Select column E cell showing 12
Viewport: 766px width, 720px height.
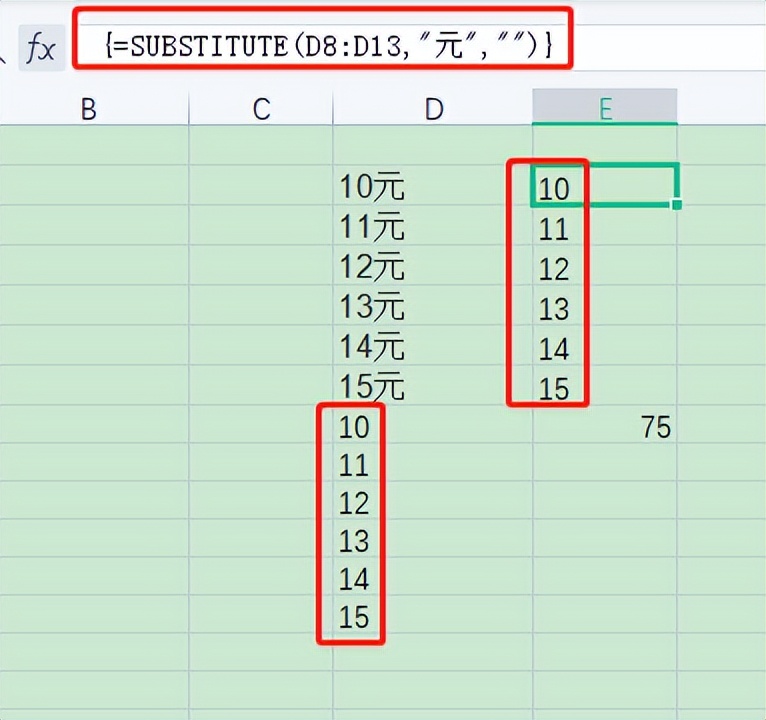[x=605, y=266]
